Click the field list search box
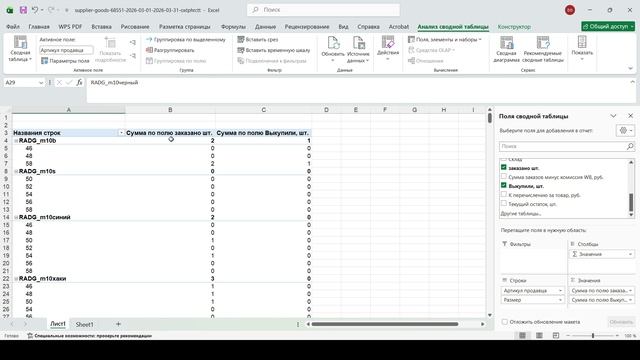Viewport: 640px width, 360px height. 567,146
